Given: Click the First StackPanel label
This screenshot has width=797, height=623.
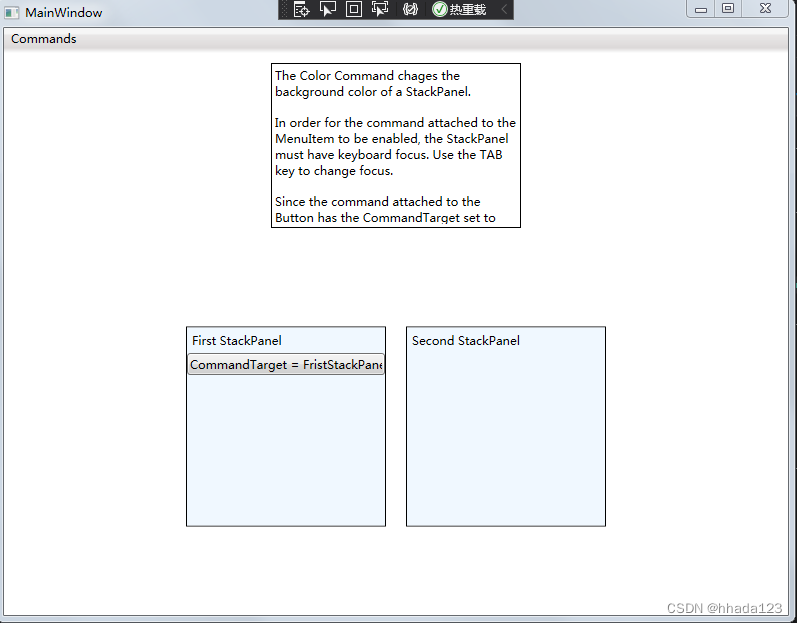Looking at the screenshot, I should click(x=237, y=340).
